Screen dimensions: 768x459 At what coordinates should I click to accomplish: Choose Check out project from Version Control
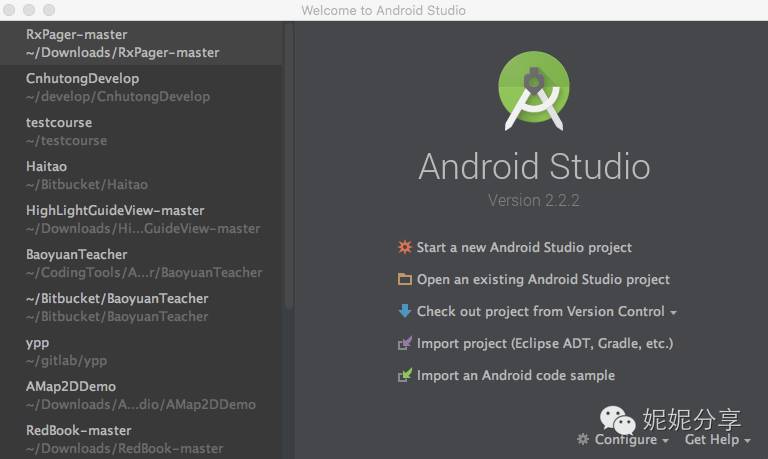pos(541,311)
